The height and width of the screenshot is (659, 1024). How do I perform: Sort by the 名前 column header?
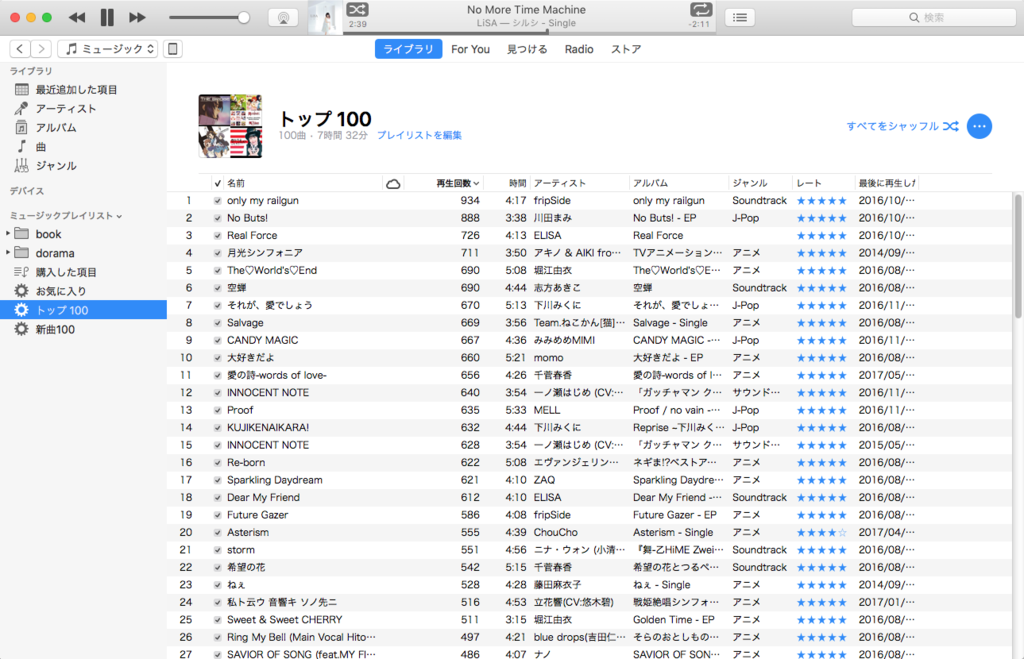point(303,183)
